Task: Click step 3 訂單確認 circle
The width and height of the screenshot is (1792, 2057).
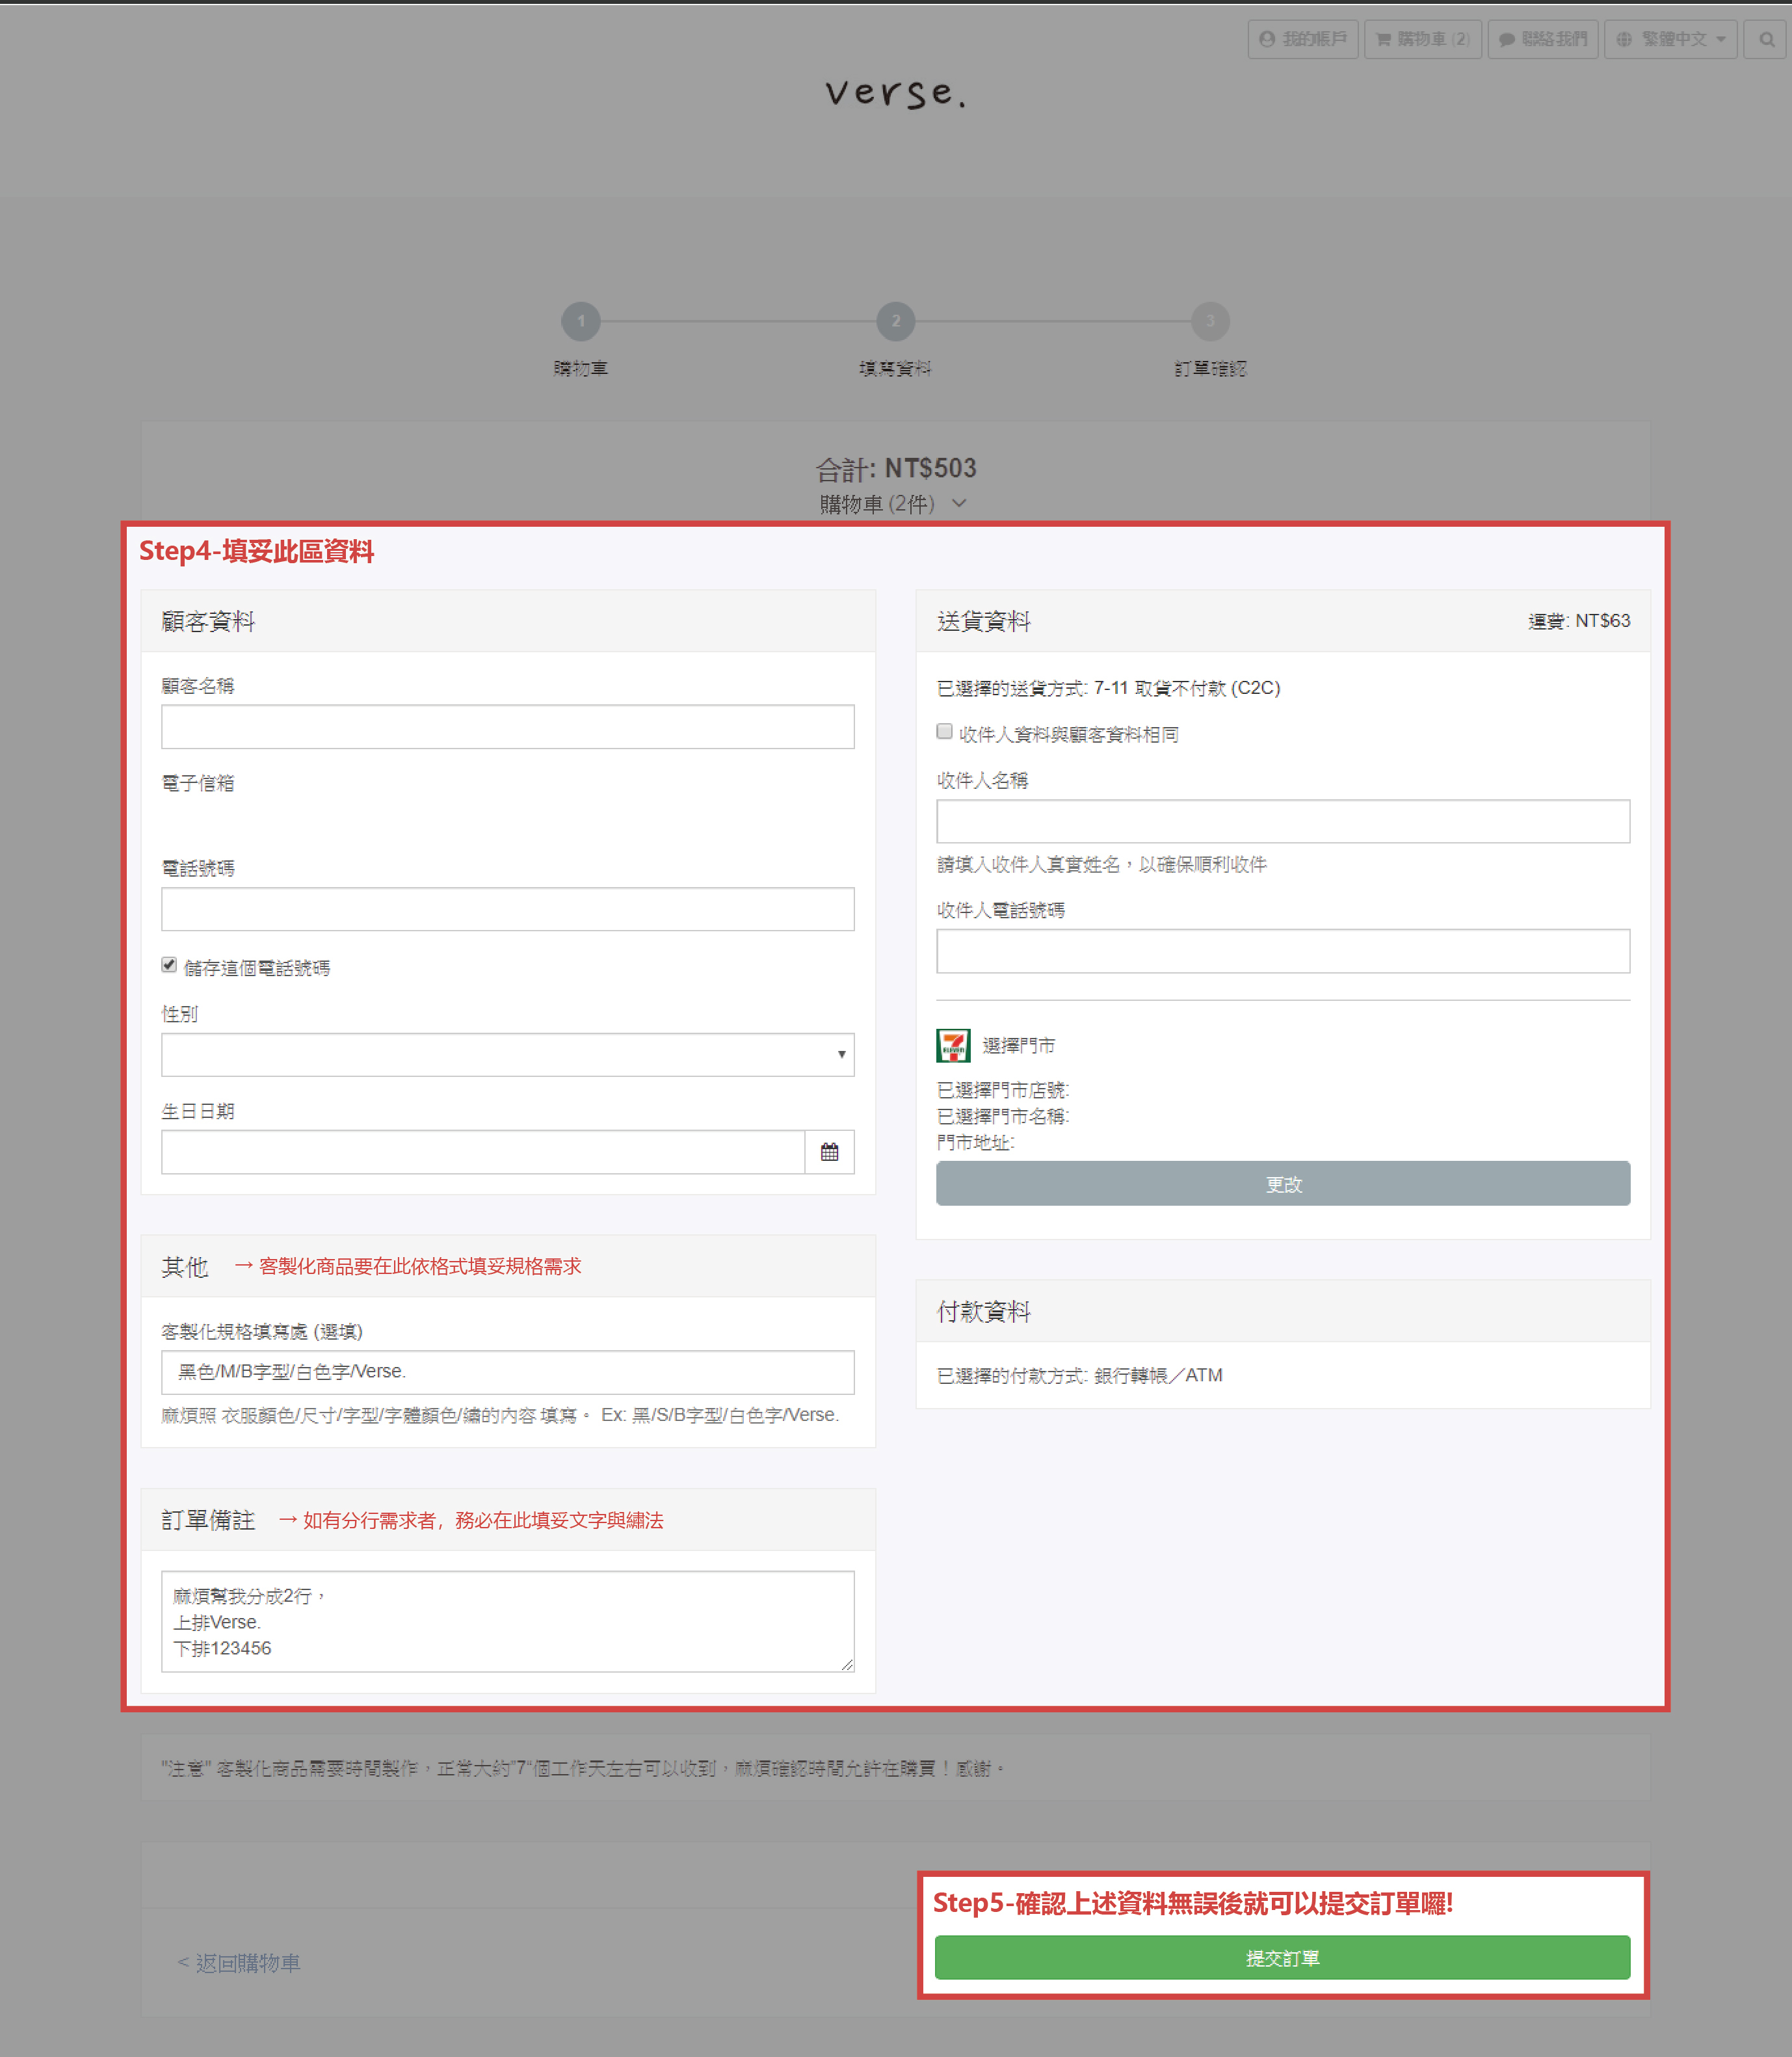Action: [1210, 321]
